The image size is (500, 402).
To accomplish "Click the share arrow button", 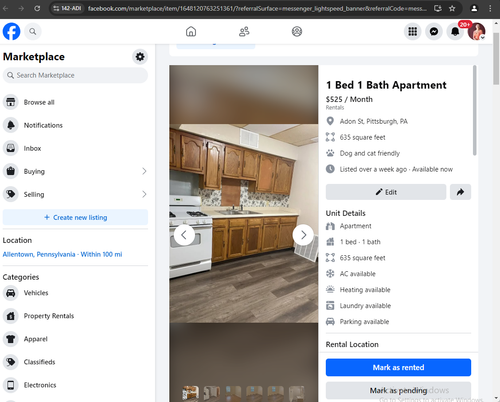I will 460,192.
